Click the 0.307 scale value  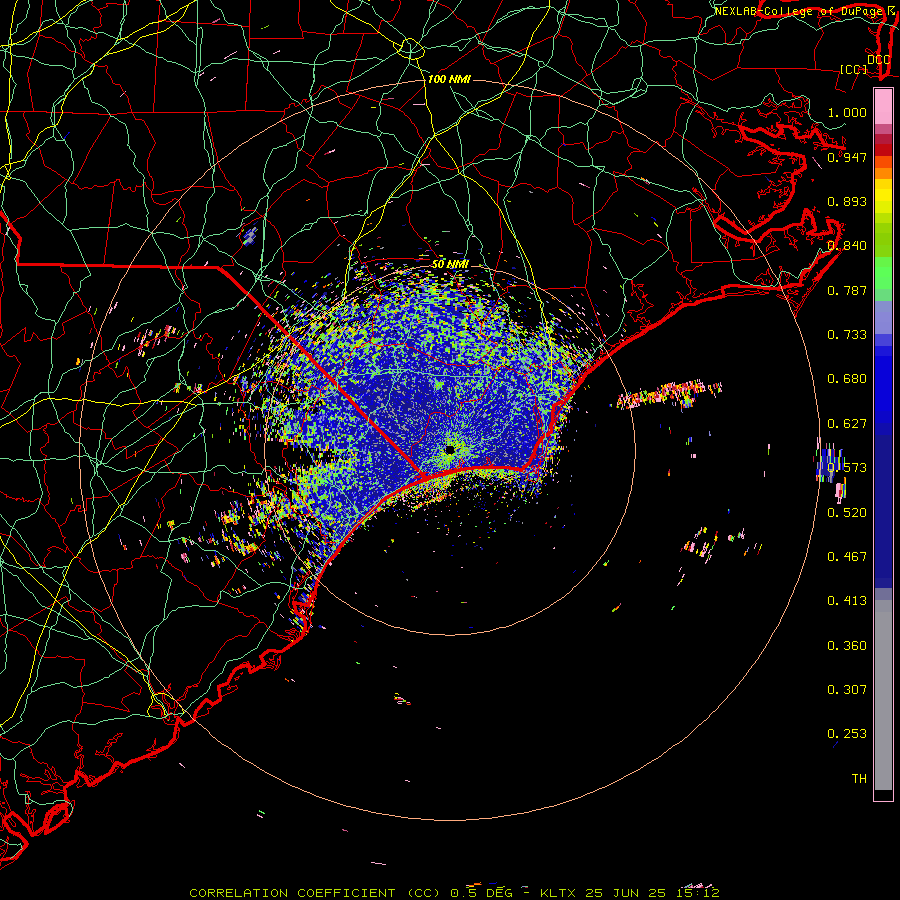(x=847, y=689)
